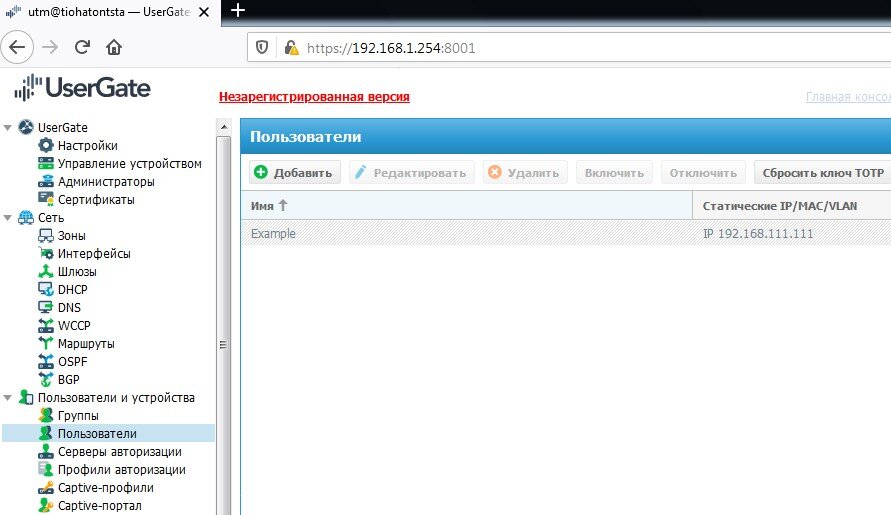The height and width of the screenshot is (515, 891).
Task: Open a new browser tab
Action: coord(238,10)
